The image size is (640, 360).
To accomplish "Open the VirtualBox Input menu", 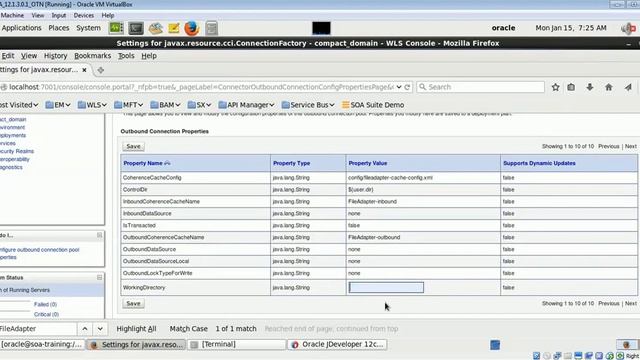I will (x=59, y=16).
